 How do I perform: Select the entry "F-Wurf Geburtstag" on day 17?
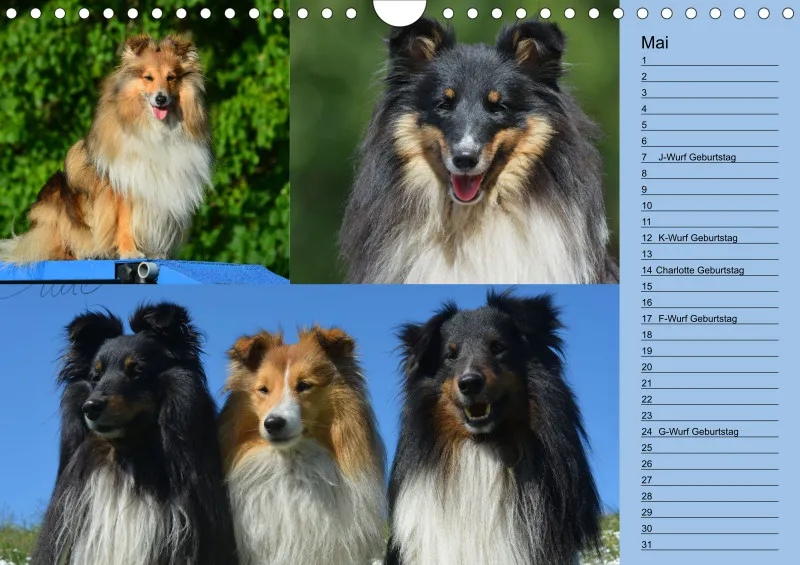tap(697, 318)
